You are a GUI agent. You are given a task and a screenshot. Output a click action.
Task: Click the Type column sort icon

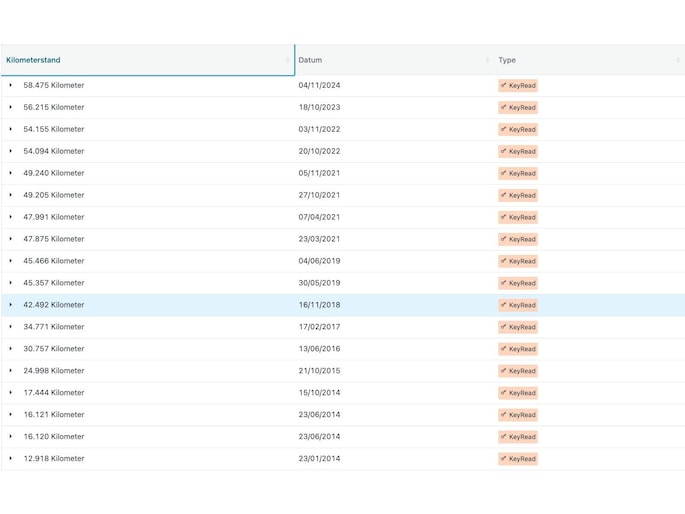[677, 60]
